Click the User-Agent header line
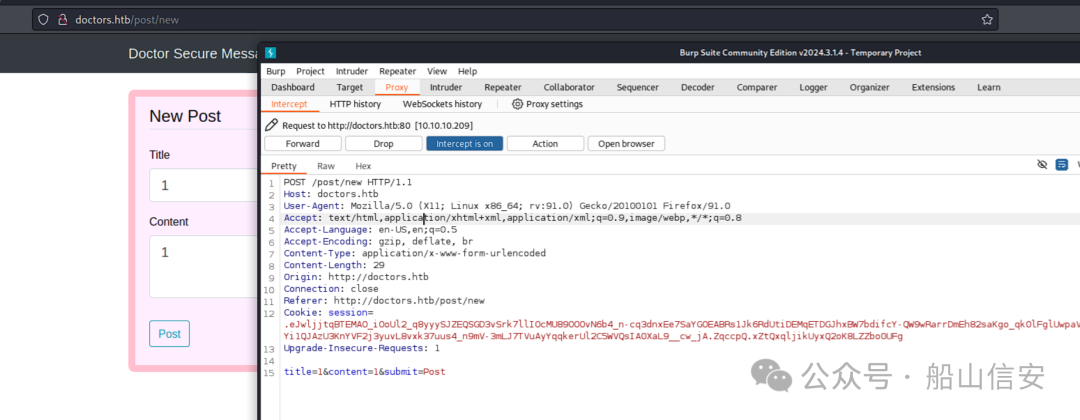 pos(507,206)
